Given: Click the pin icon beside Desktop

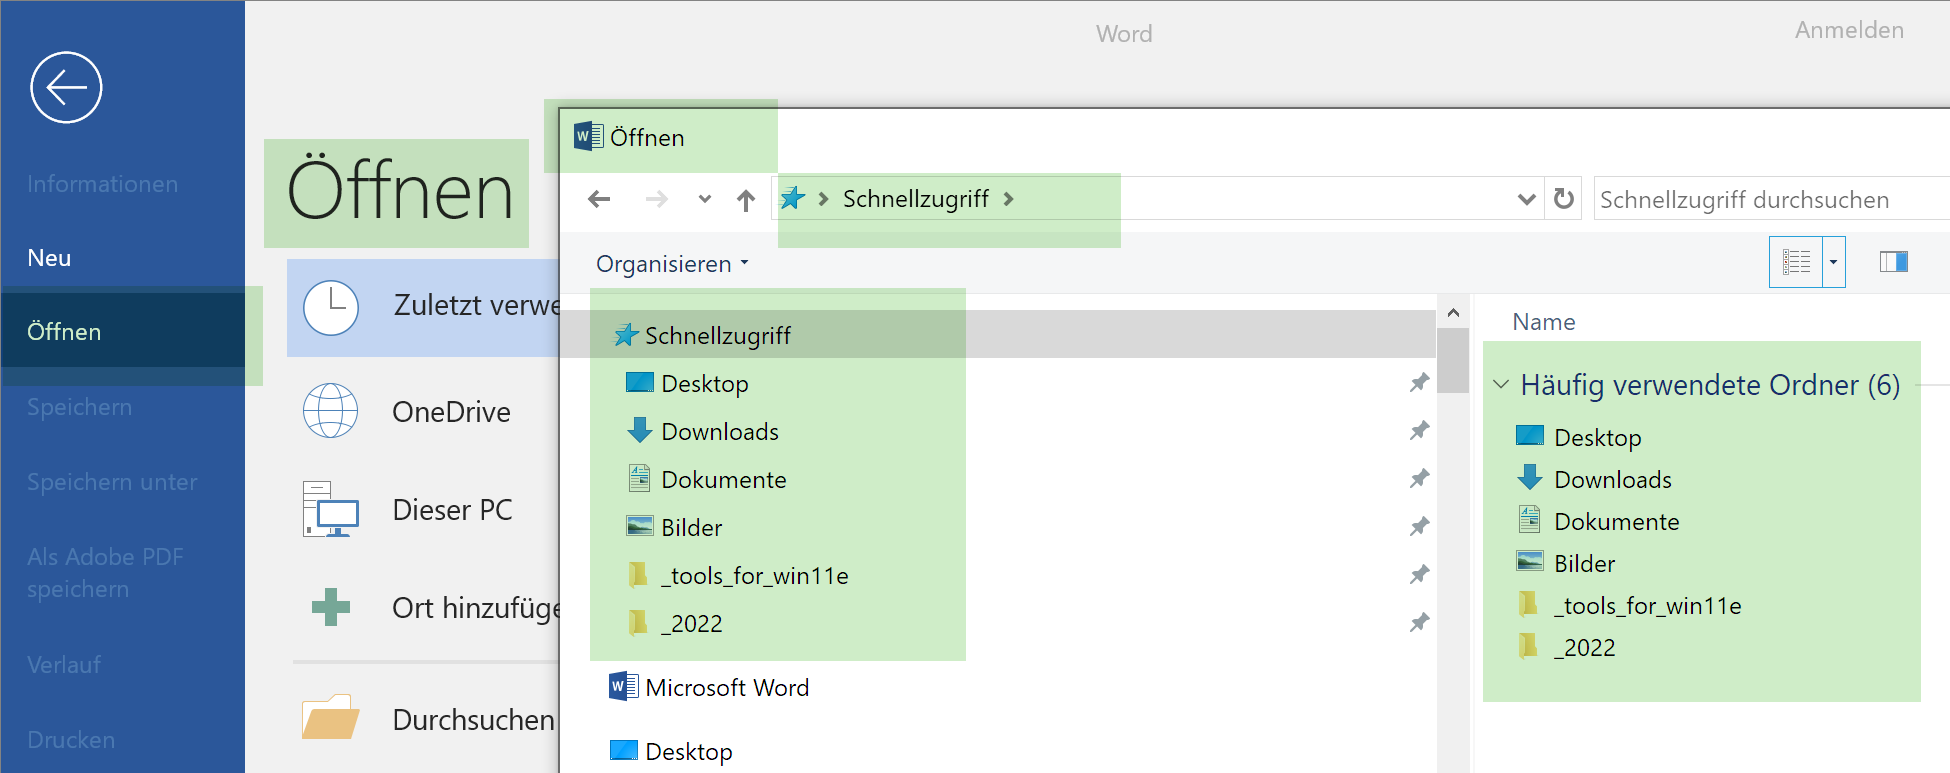Looking at the screenshot, I should click(x=1419, y=383).
